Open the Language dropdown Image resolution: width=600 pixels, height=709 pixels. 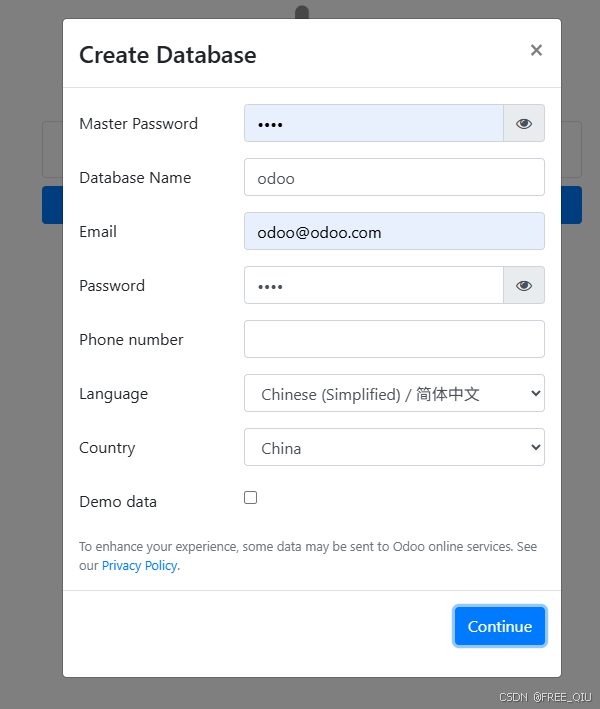pyautogui.click(x=394, y=393)
